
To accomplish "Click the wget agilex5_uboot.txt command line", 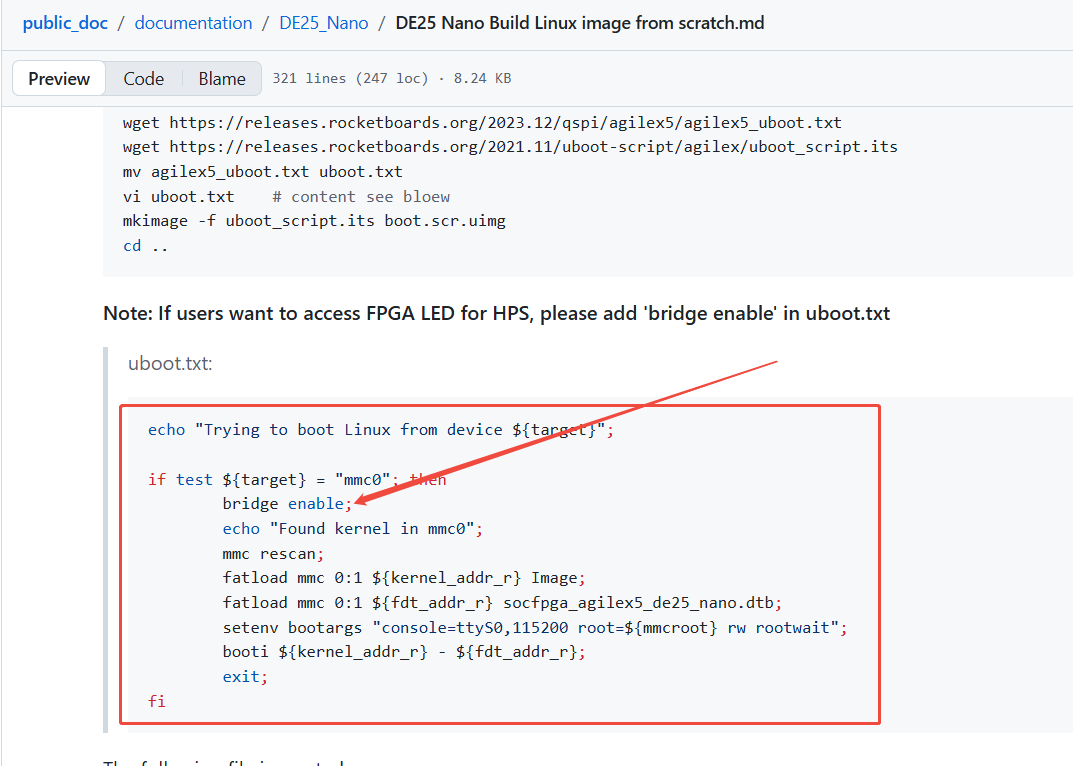I will point(482,123).
